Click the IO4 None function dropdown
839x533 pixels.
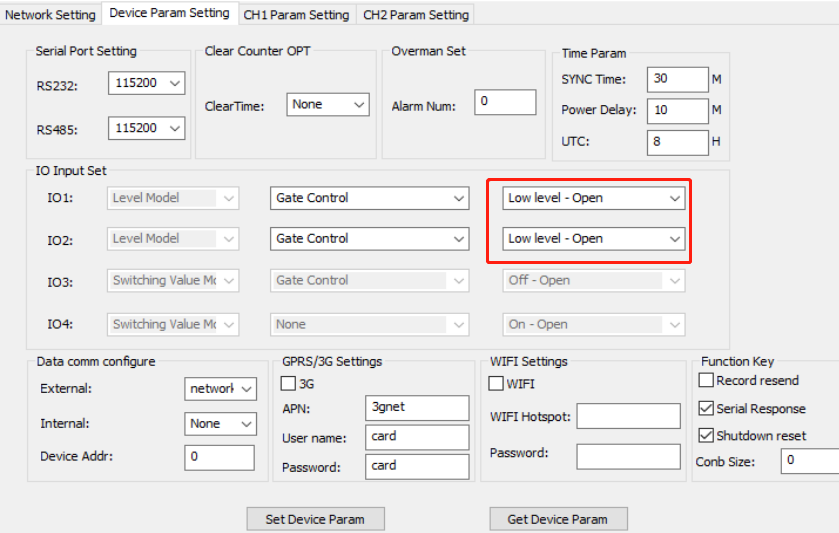(369, 324)
